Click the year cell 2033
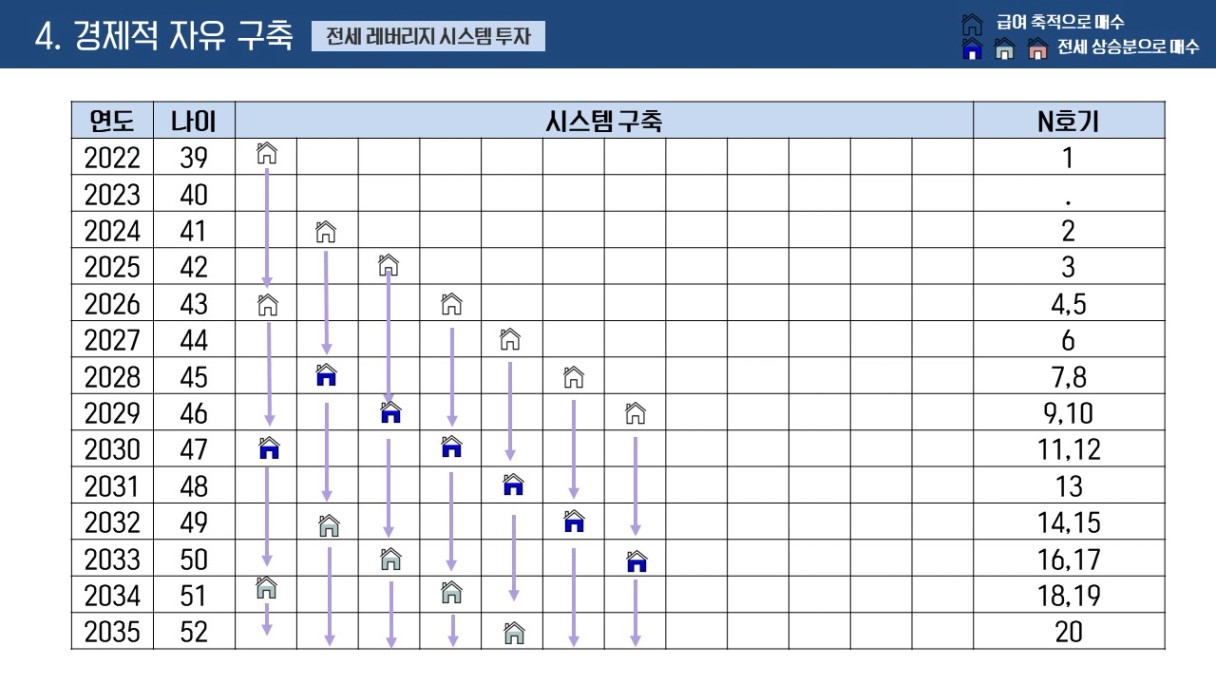 (x=112, y=559)
